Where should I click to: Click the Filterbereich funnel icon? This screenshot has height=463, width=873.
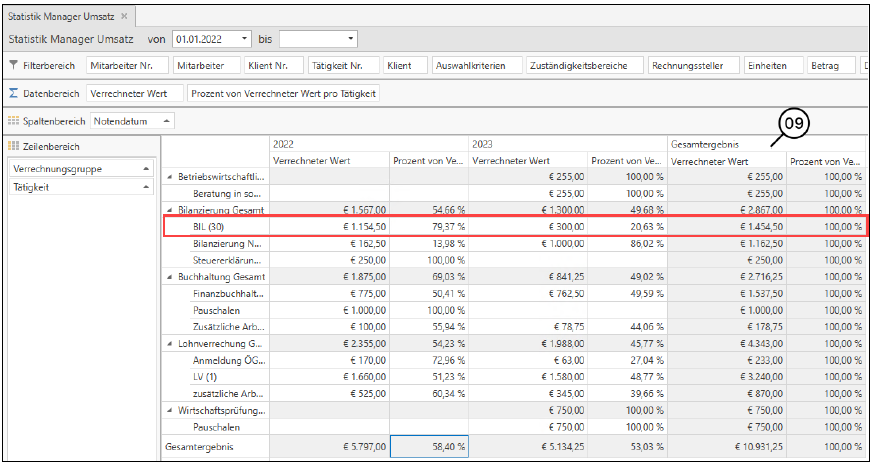[x=13, y=66]
